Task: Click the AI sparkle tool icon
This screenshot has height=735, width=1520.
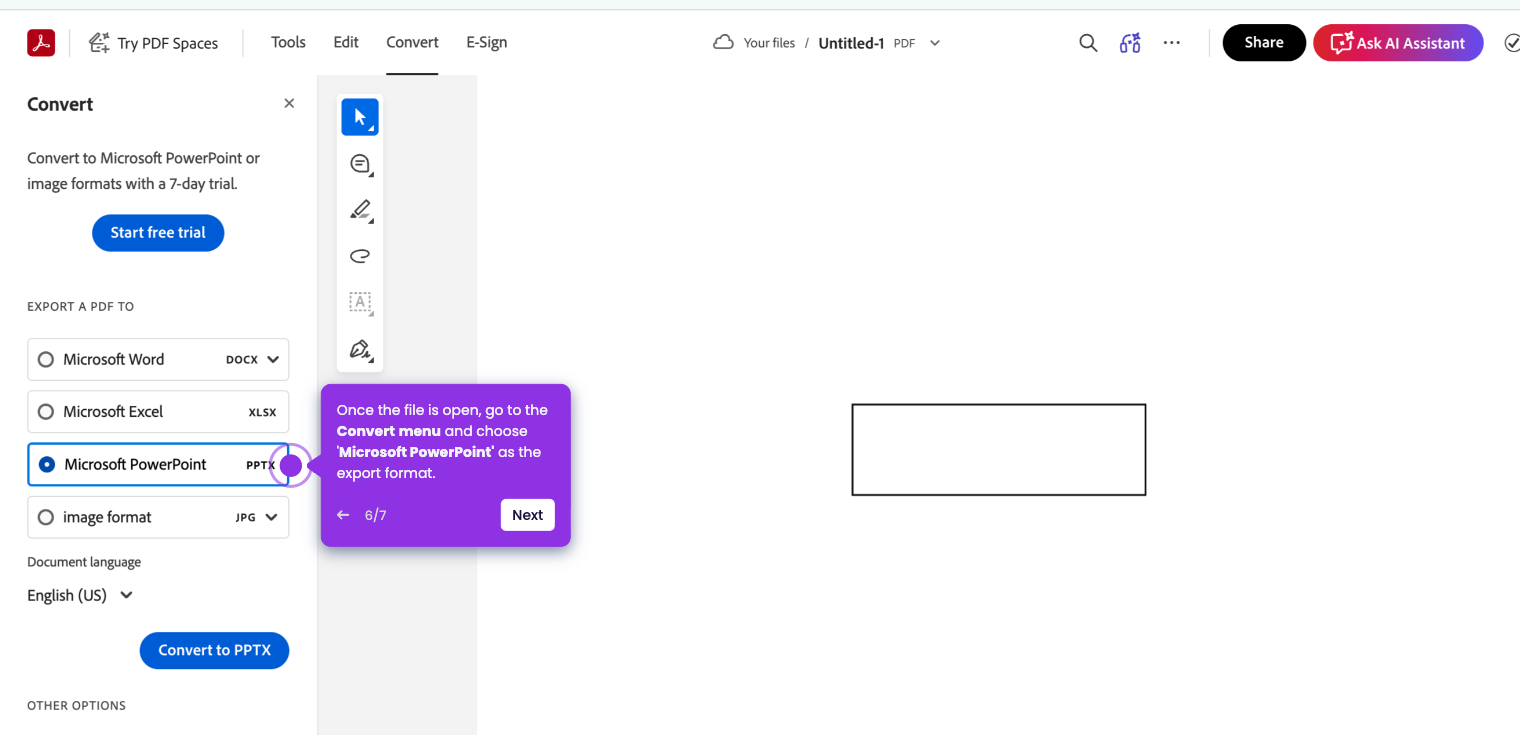Action: coord(1130,43)
